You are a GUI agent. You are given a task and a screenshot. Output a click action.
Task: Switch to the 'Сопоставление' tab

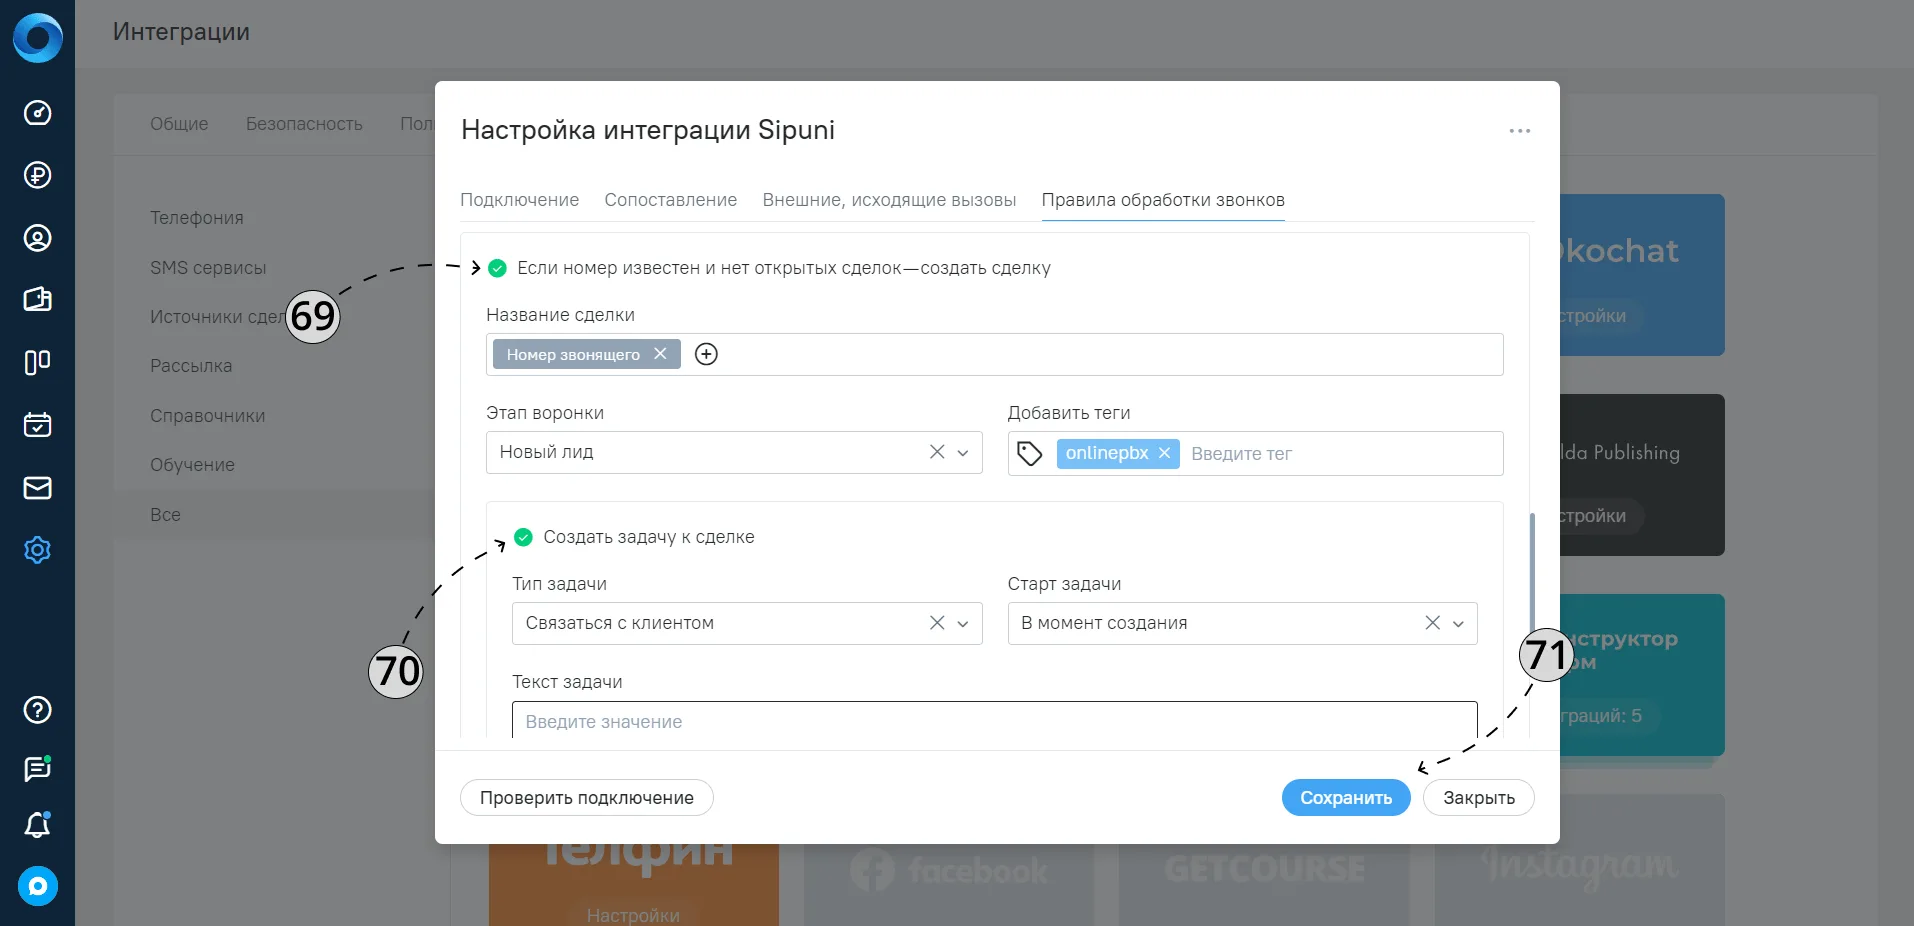tap(670, 200)
